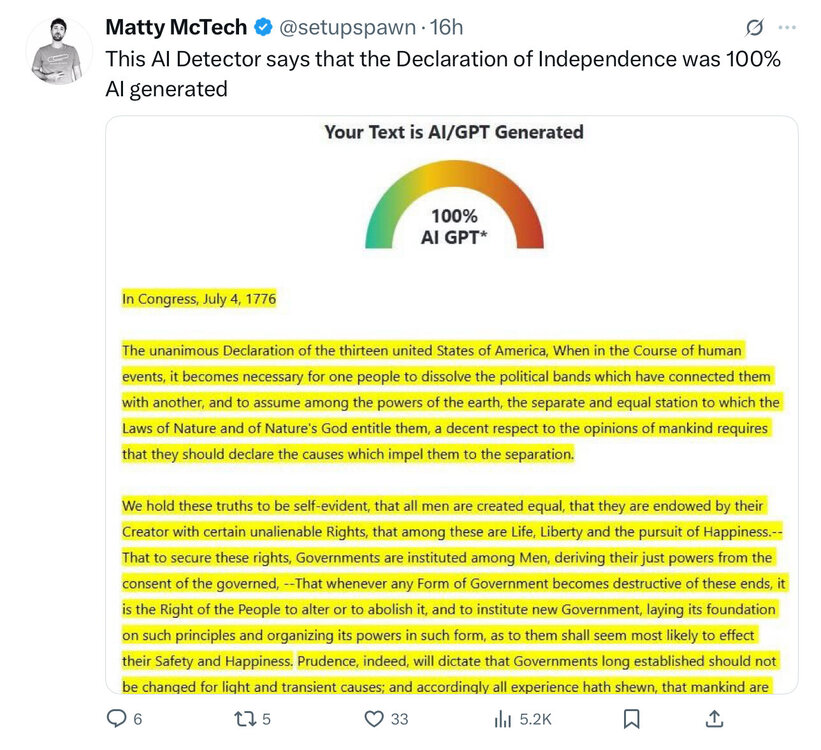
Task: Click the Matty McTech display name
Action: 175,27
